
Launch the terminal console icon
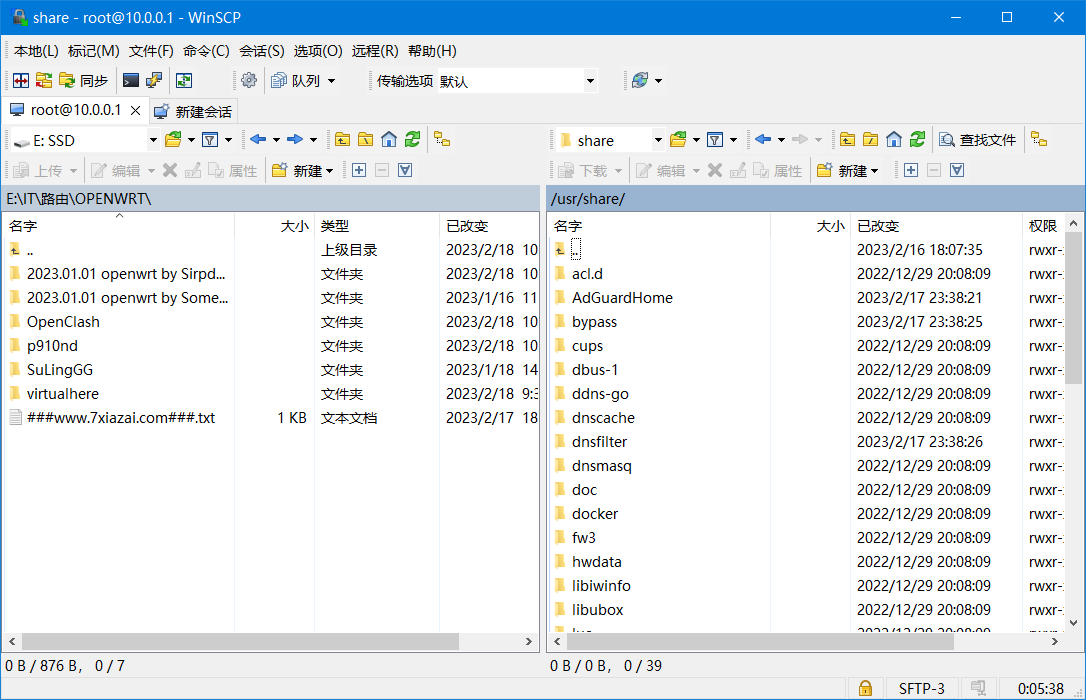pos(131,80)
